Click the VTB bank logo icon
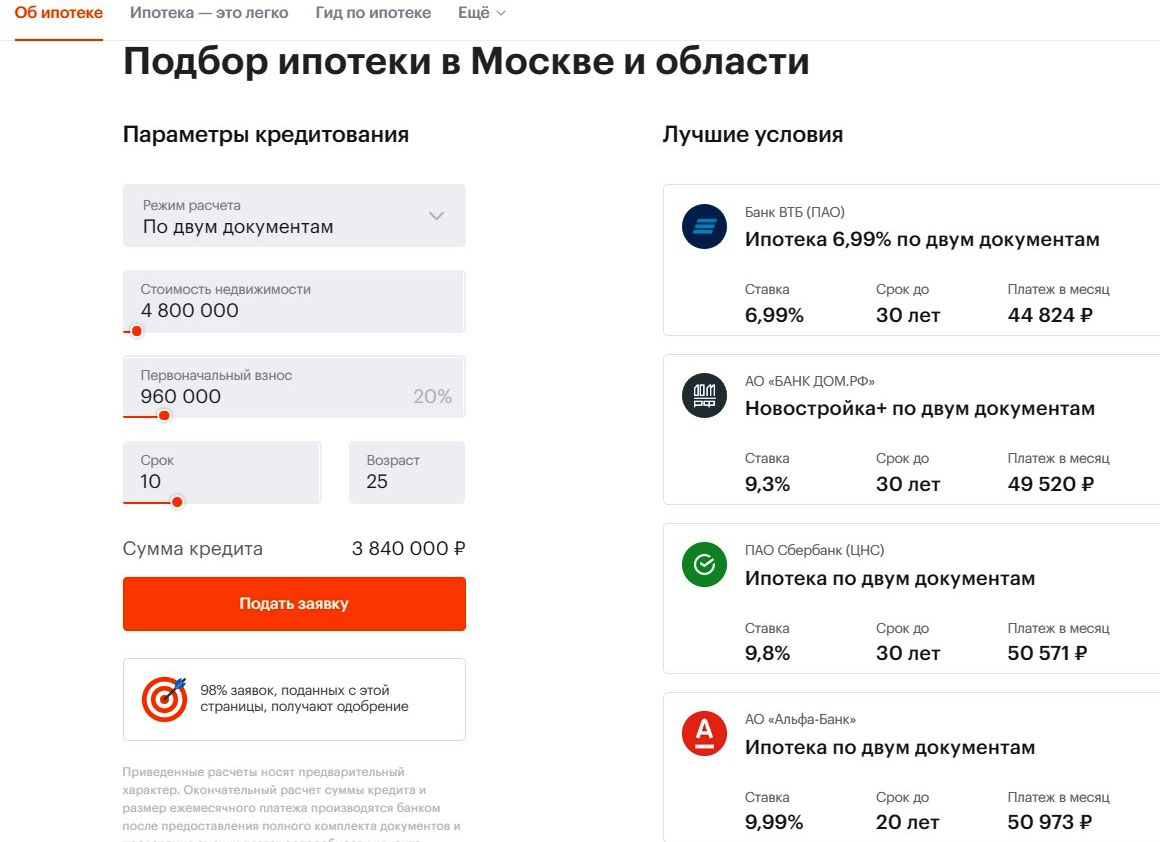The height and width of the screenshot is (842, 1160). [x=704, y=226]
